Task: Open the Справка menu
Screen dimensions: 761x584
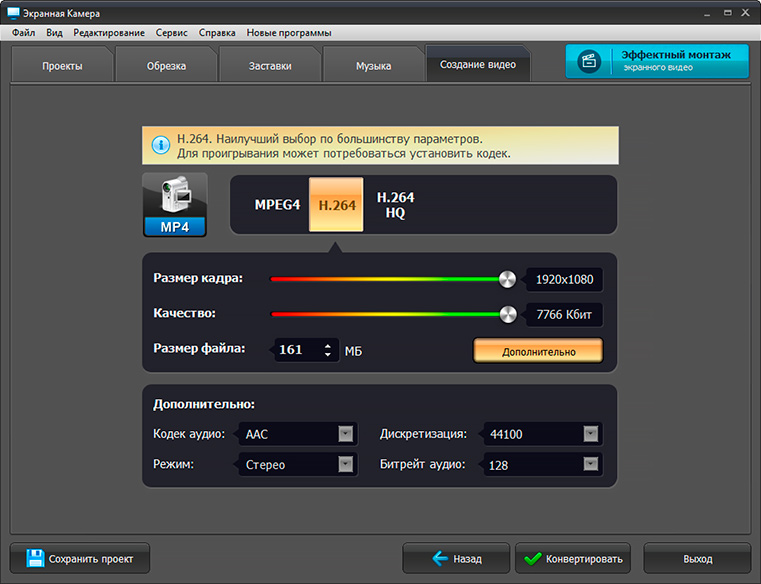Action: tap(217, 33)
